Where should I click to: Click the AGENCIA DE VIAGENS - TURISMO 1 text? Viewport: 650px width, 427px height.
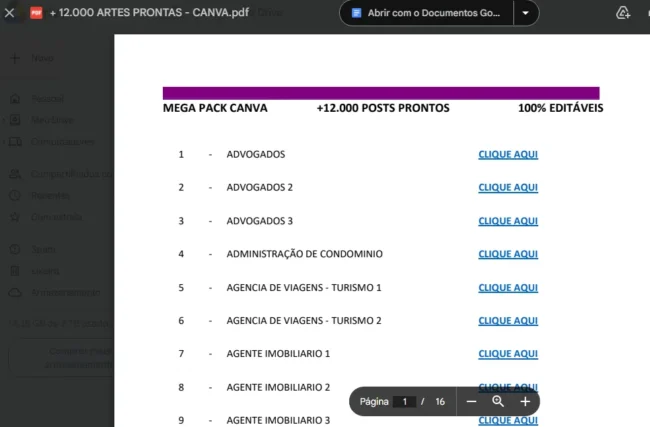(304, 288)
